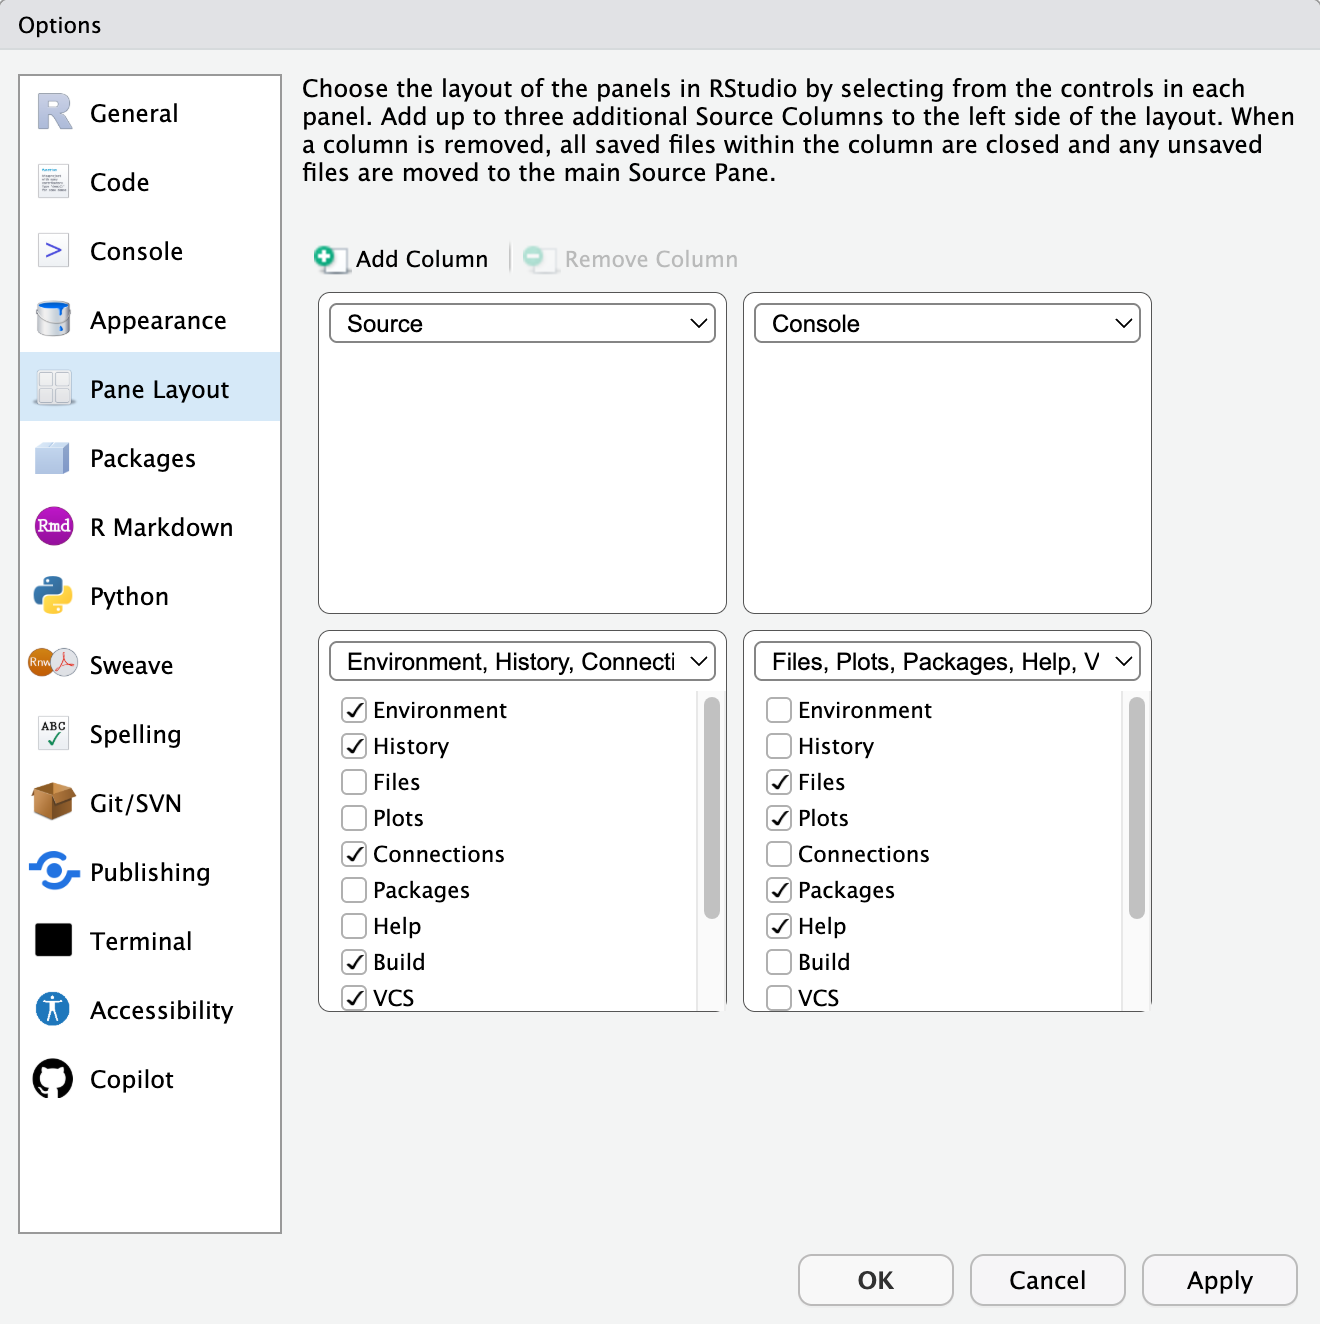Screen dimensions: 1320x1324
Task: Click the Rmd R Markdown icon
Action: tap(54, 526)
